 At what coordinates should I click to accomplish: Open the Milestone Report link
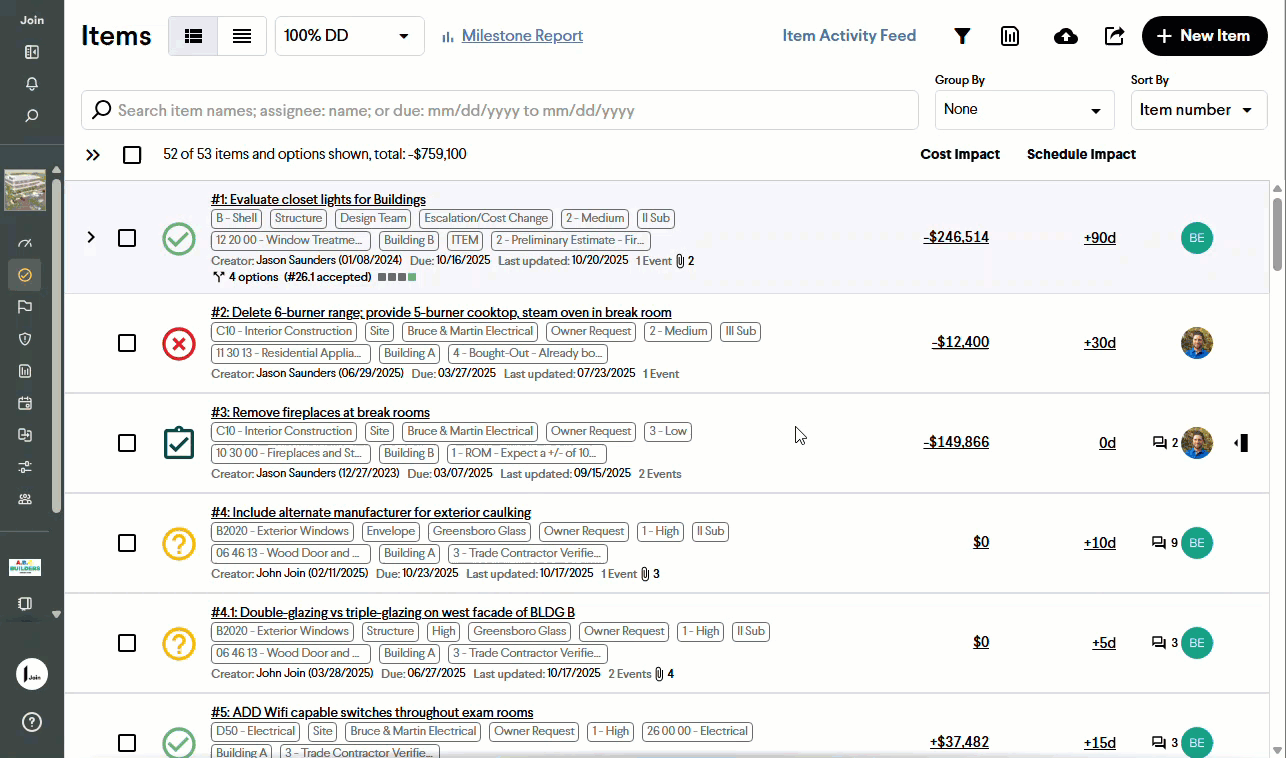[x=522, y=36]
